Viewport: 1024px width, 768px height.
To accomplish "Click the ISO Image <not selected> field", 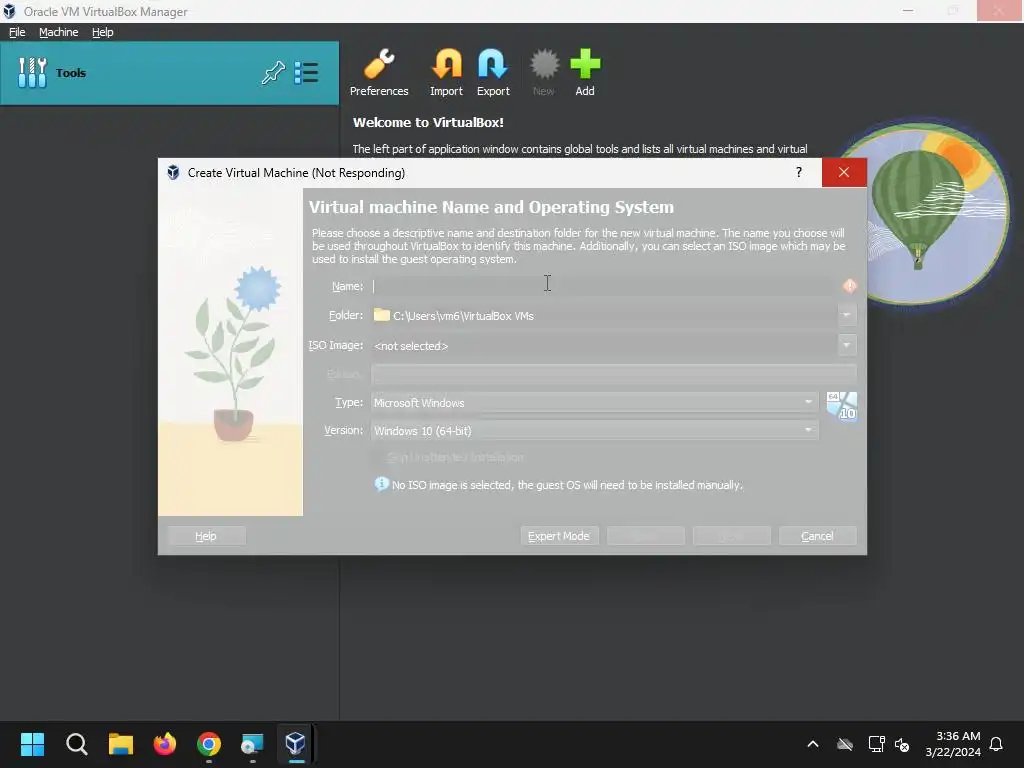I will (604, 345).
